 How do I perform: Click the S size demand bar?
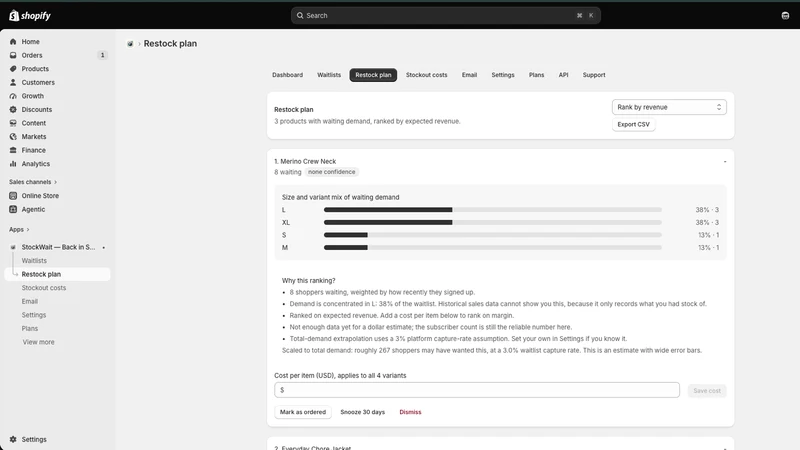point(492,235)
